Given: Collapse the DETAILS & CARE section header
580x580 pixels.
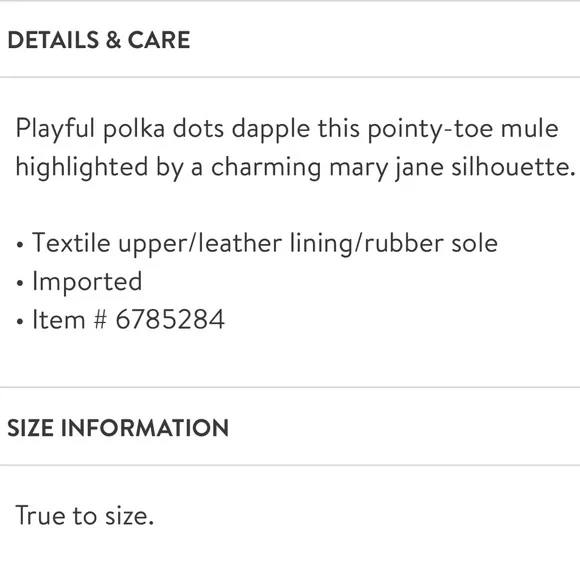Looking at the screenshot, I should coord(290,40).
